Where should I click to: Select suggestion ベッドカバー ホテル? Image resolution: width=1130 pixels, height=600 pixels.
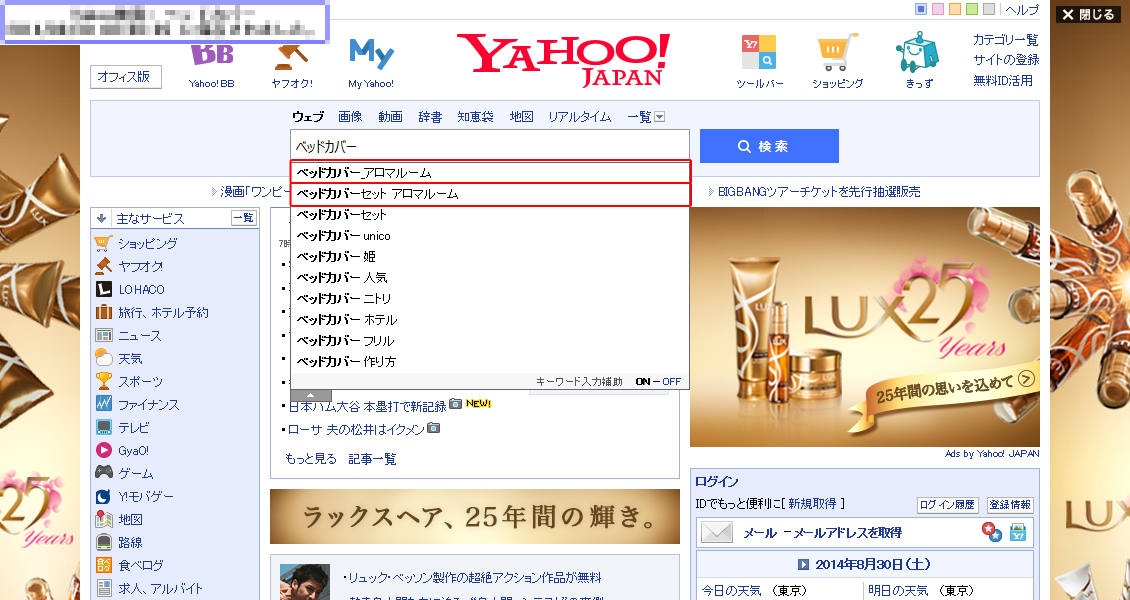(490, 319)
